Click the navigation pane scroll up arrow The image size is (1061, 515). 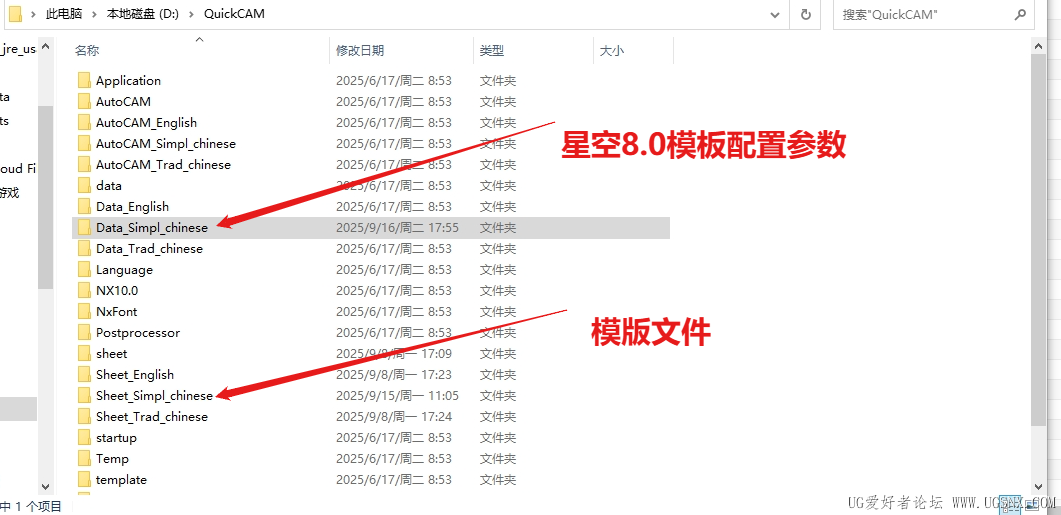click(x=45, y=47)
